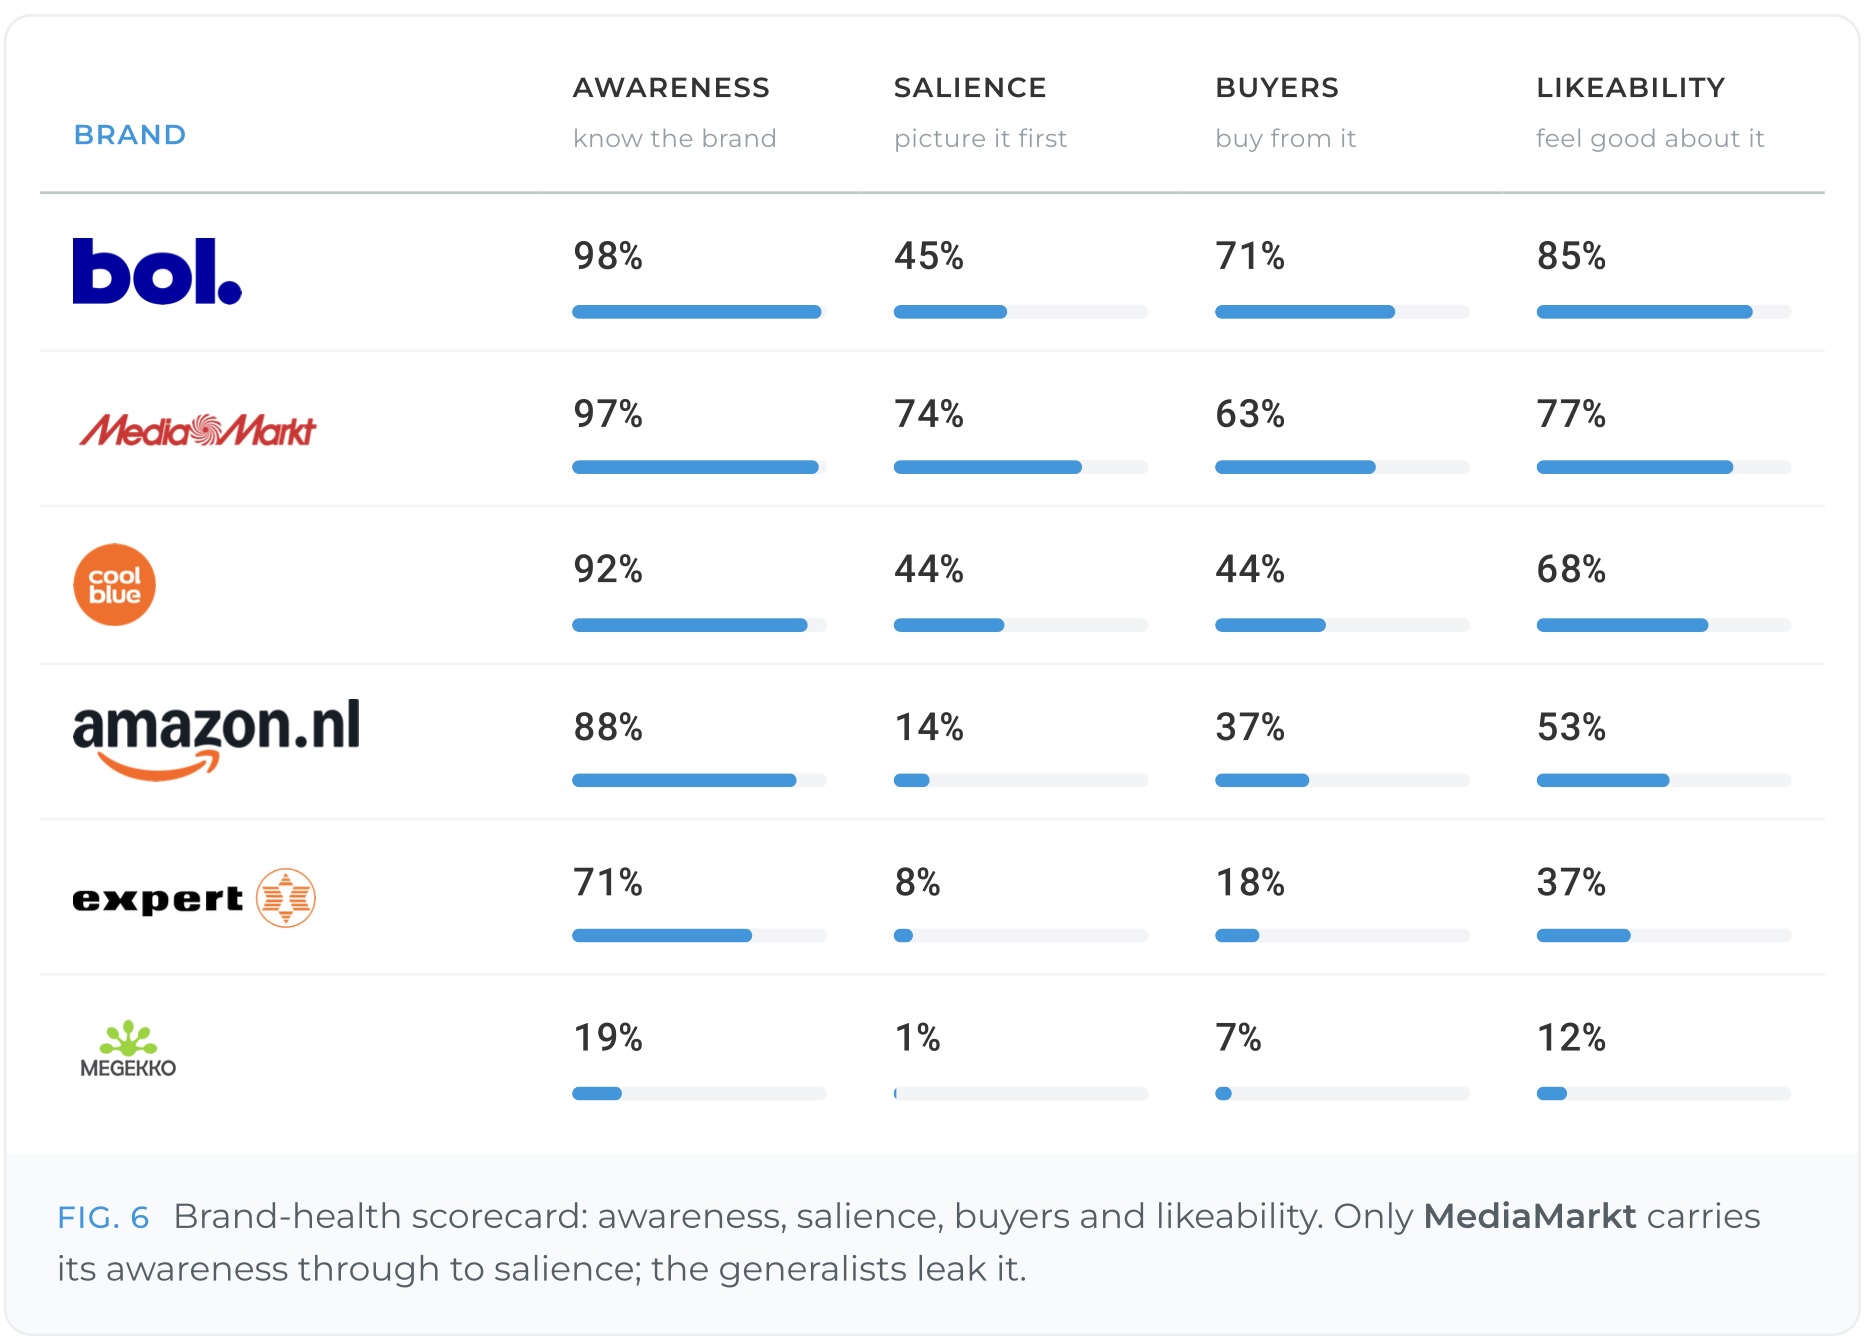The width and height of the screenshot is (1864, 1344).
Task: Select the orange Coolblue logo
Action: coord(115,585)
